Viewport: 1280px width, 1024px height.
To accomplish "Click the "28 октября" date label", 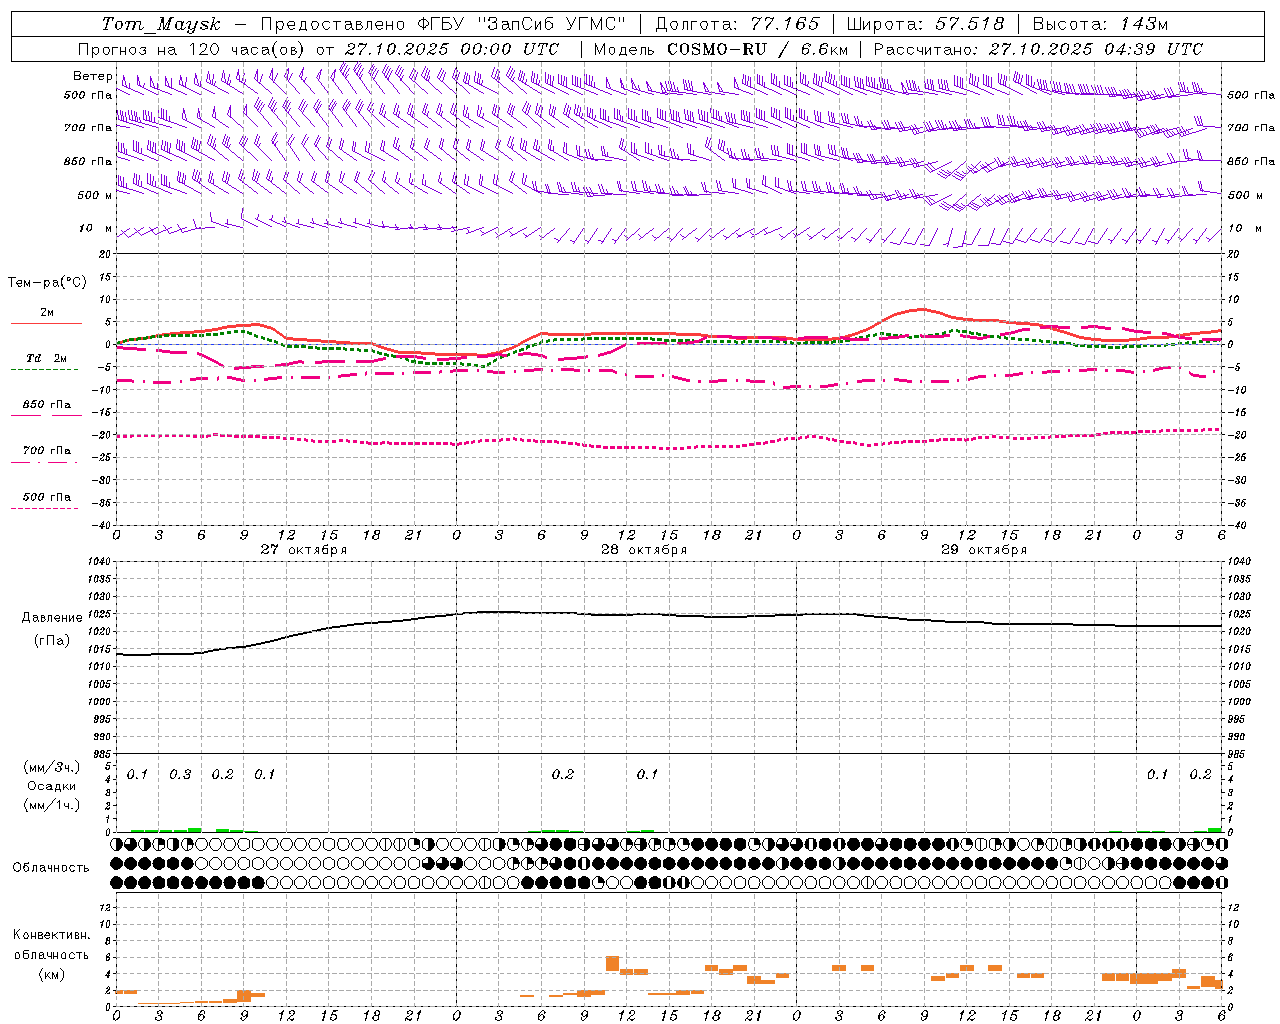I will tap(644, 550).
